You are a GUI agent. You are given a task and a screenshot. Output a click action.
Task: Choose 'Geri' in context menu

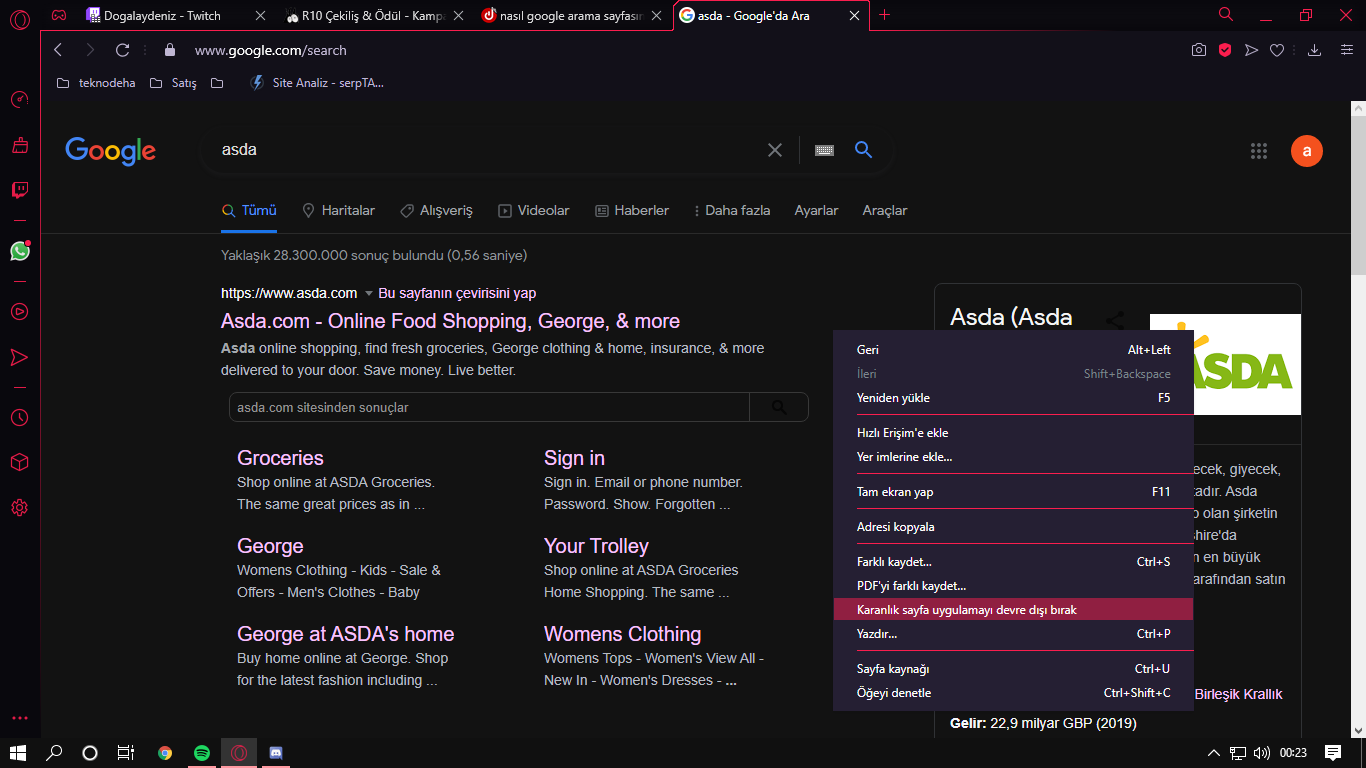[1013, 350]
